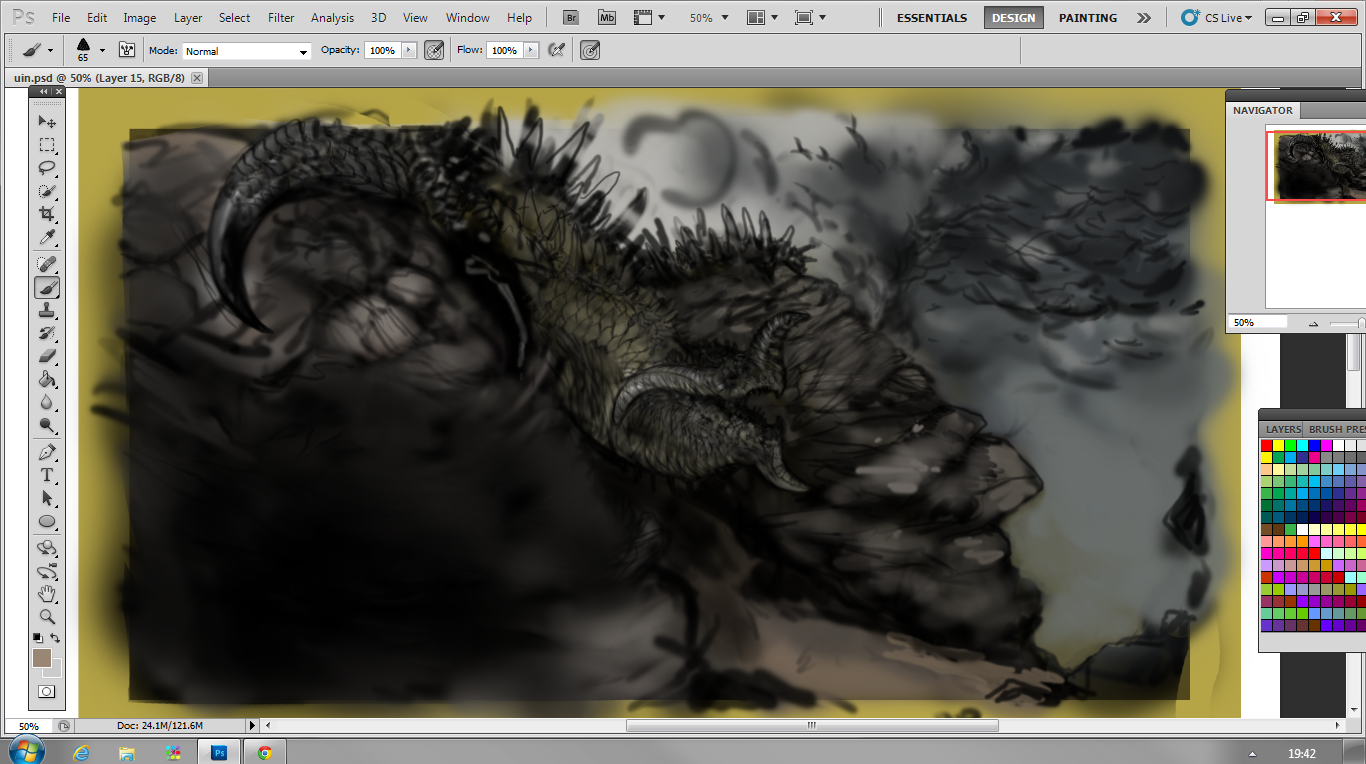The width and height of the screenshot is (1366, 764).
Task: Choose the Eyedropper tool
Action: (47, 238)
